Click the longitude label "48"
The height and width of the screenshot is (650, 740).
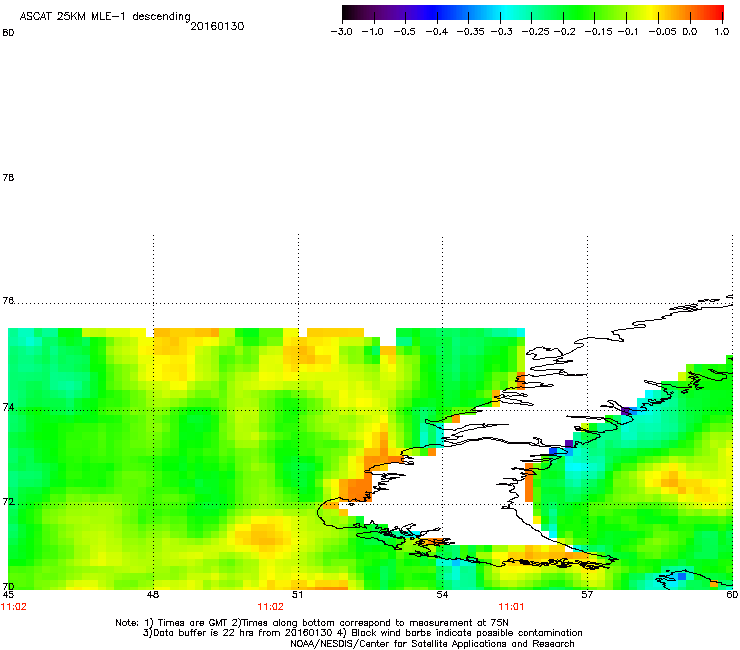(153, 595)
